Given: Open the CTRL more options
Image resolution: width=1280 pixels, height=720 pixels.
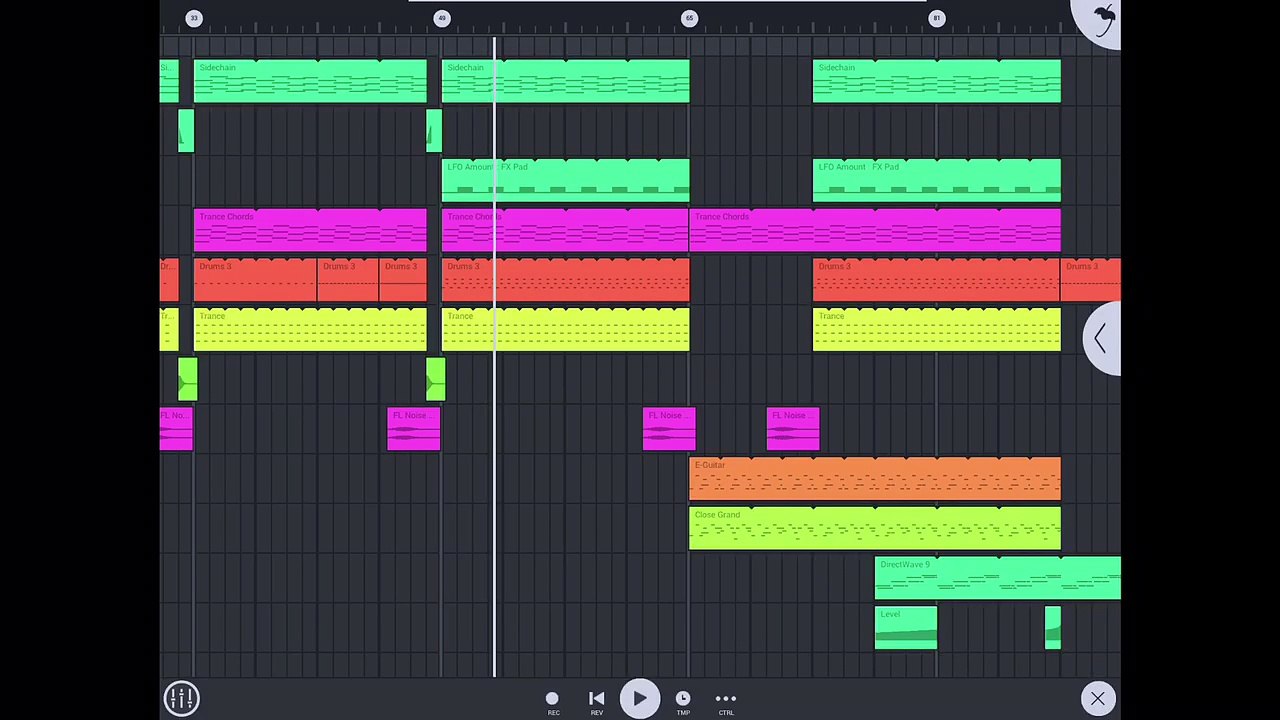Looking at the screenshot, I should pos(726,703).
